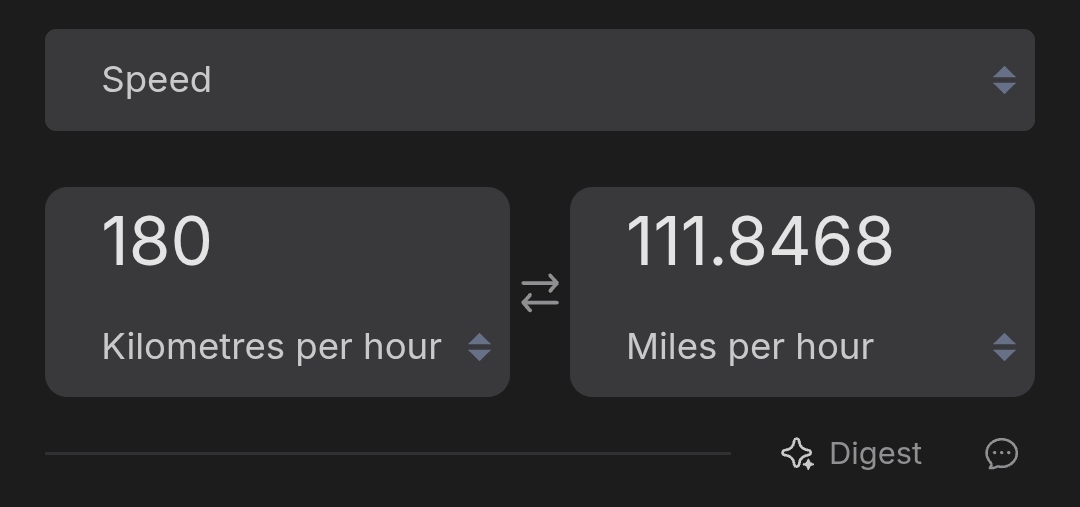Click blank area right of the 180 value
Screen dimensions: 1080x507
coord(380,242)
